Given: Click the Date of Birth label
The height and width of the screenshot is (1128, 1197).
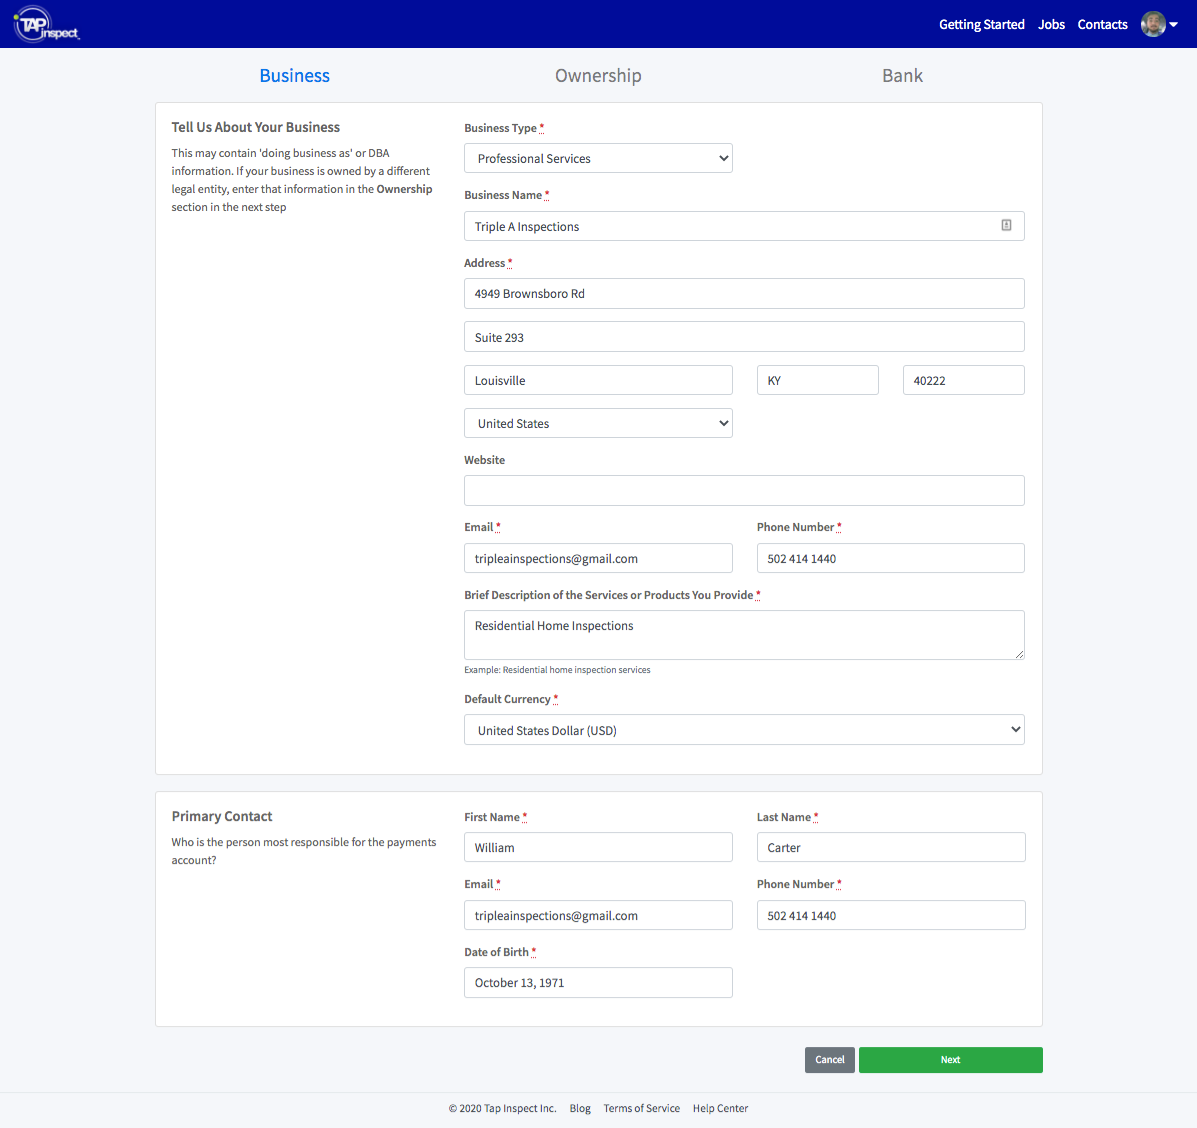Looking at the screenshot, I should tap(496, 952).
